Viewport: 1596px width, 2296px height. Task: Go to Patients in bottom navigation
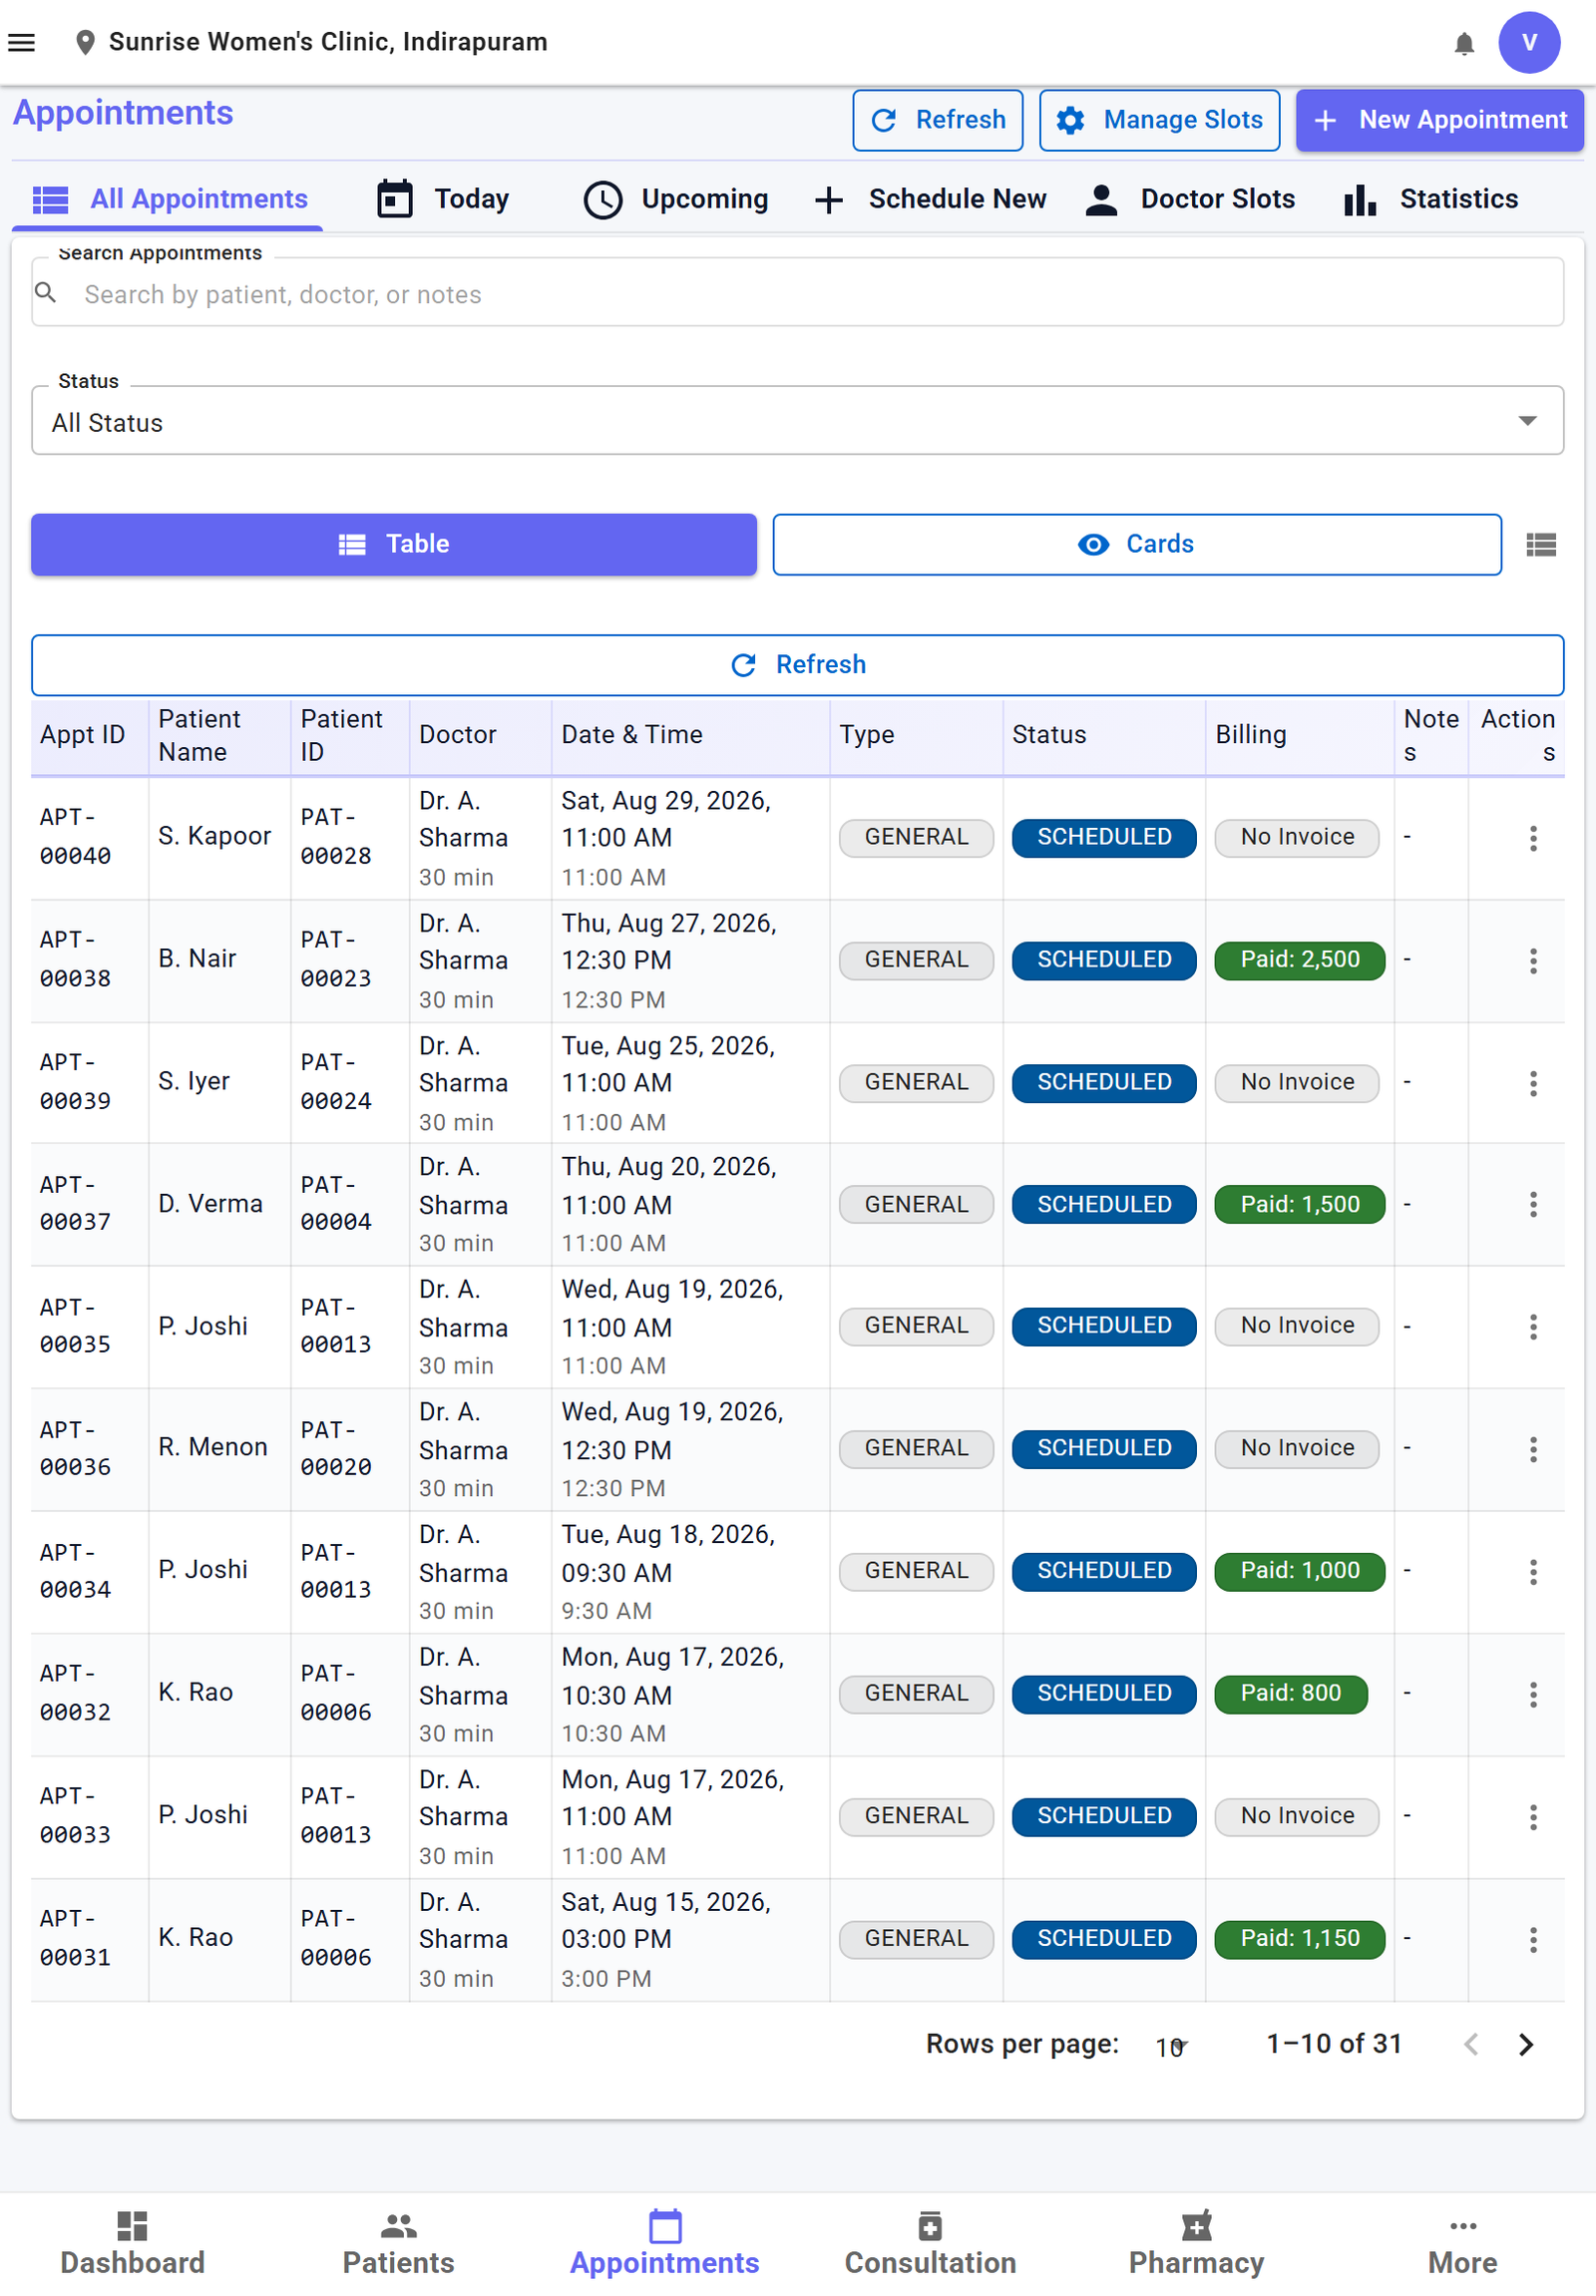click(x=398, y=2244)
